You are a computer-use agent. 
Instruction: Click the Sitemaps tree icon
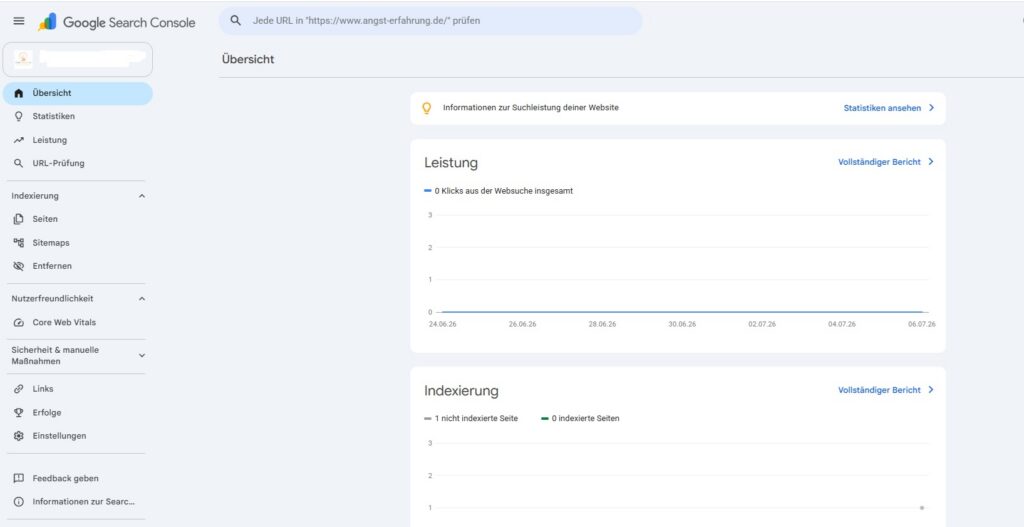tap(18, 242)
